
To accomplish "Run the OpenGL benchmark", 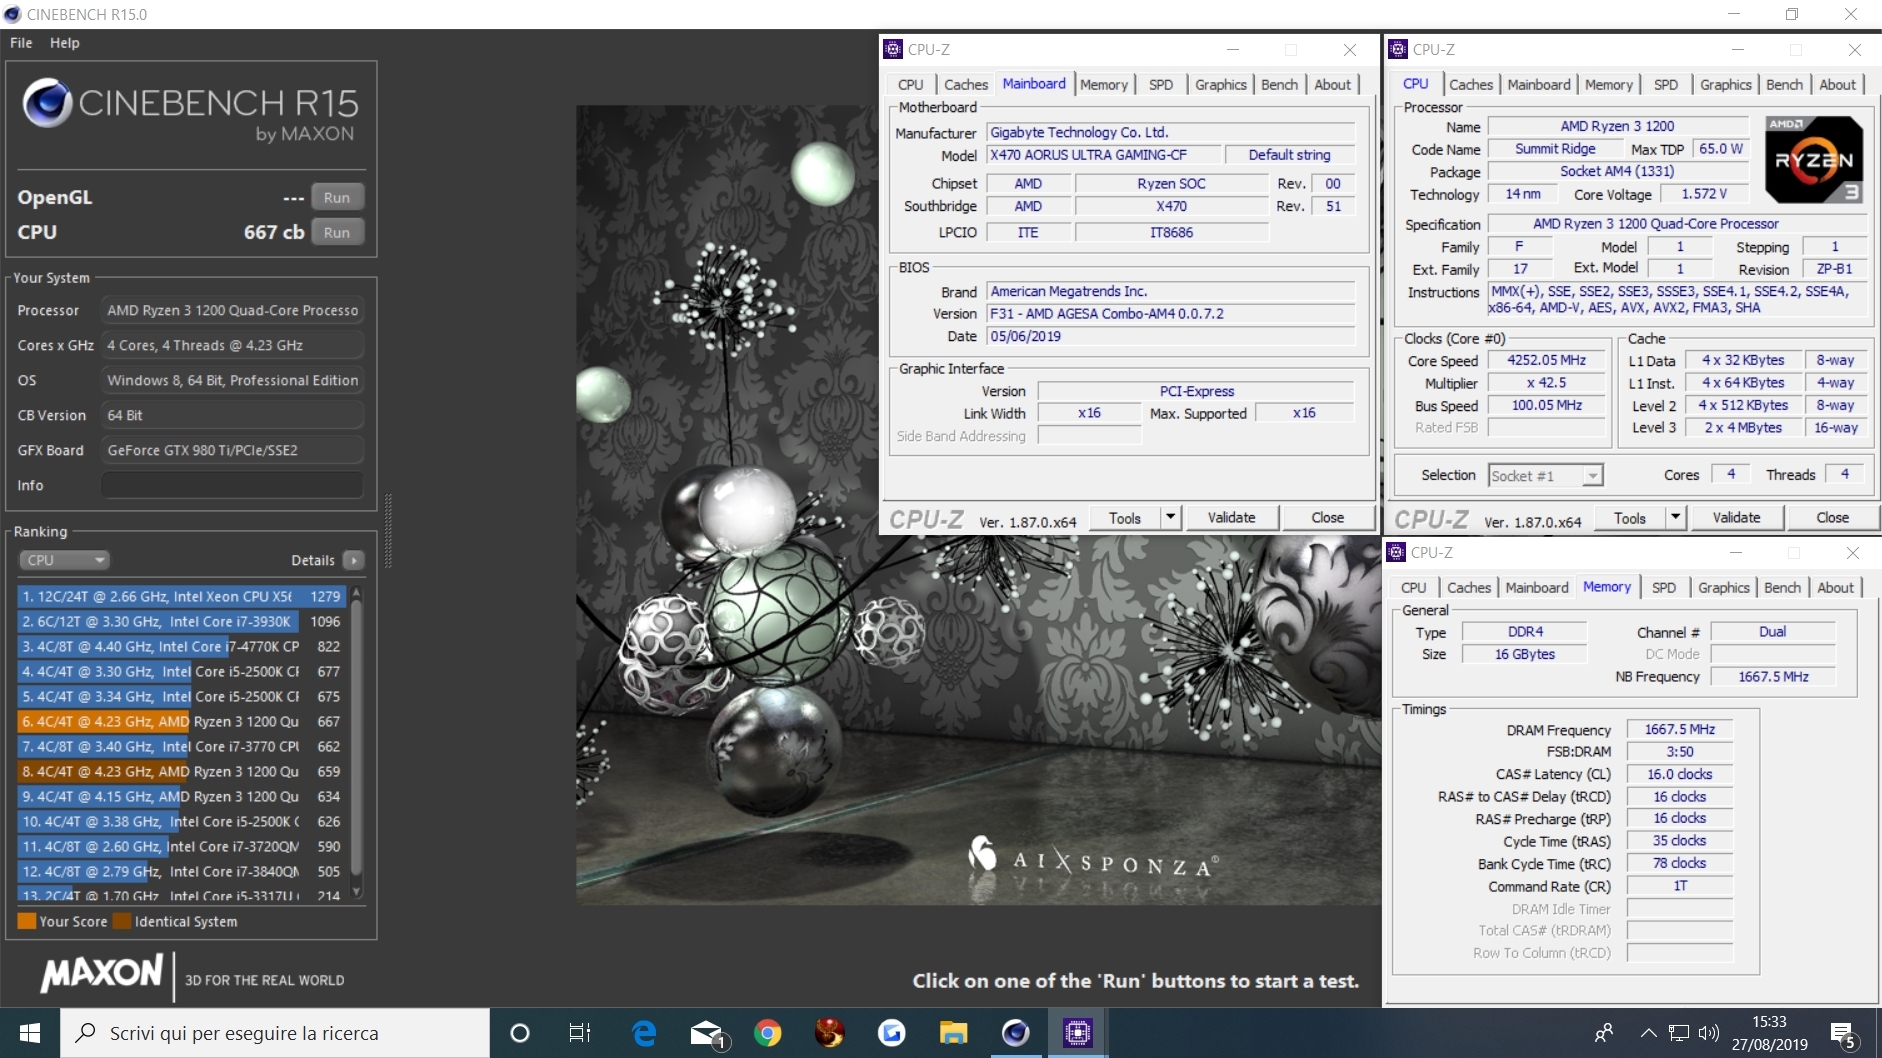I will [337, 197].
